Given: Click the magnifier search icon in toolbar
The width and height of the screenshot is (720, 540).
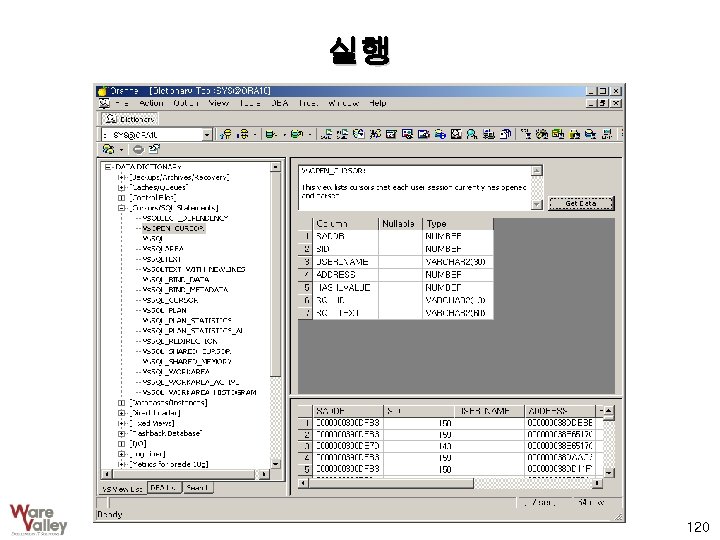Looking at the screenshot, I should tap(472, 134).
